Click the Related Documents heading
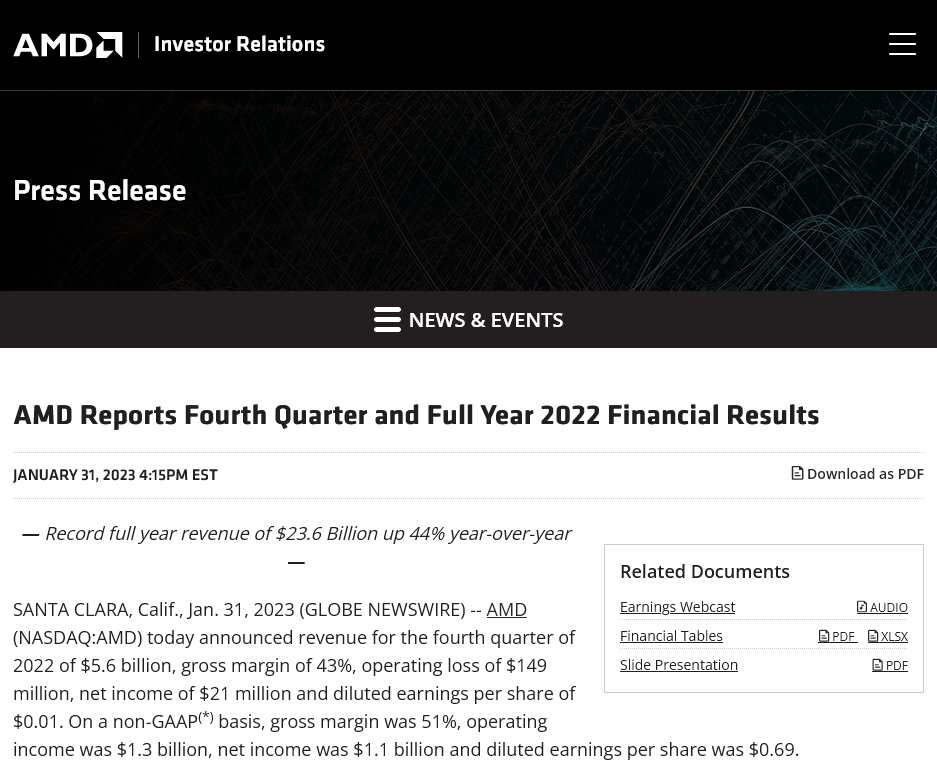Screen dimensions: 937x782 [705, 571]
